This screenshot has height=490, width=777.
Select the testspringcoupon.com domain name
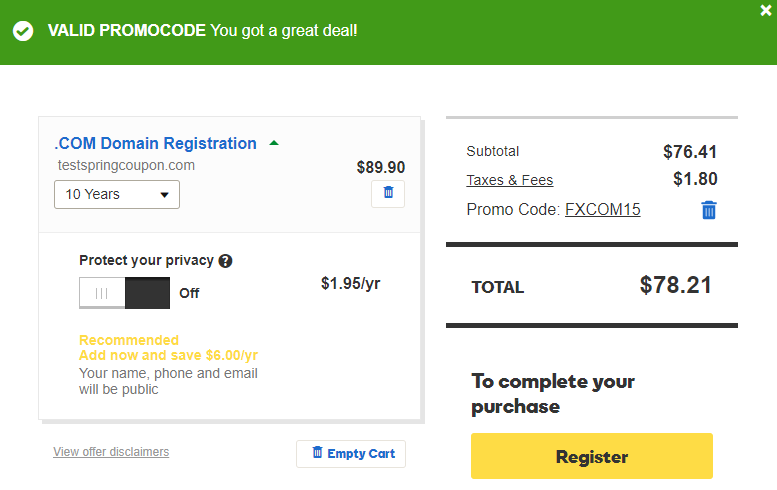tap(126, 165)
